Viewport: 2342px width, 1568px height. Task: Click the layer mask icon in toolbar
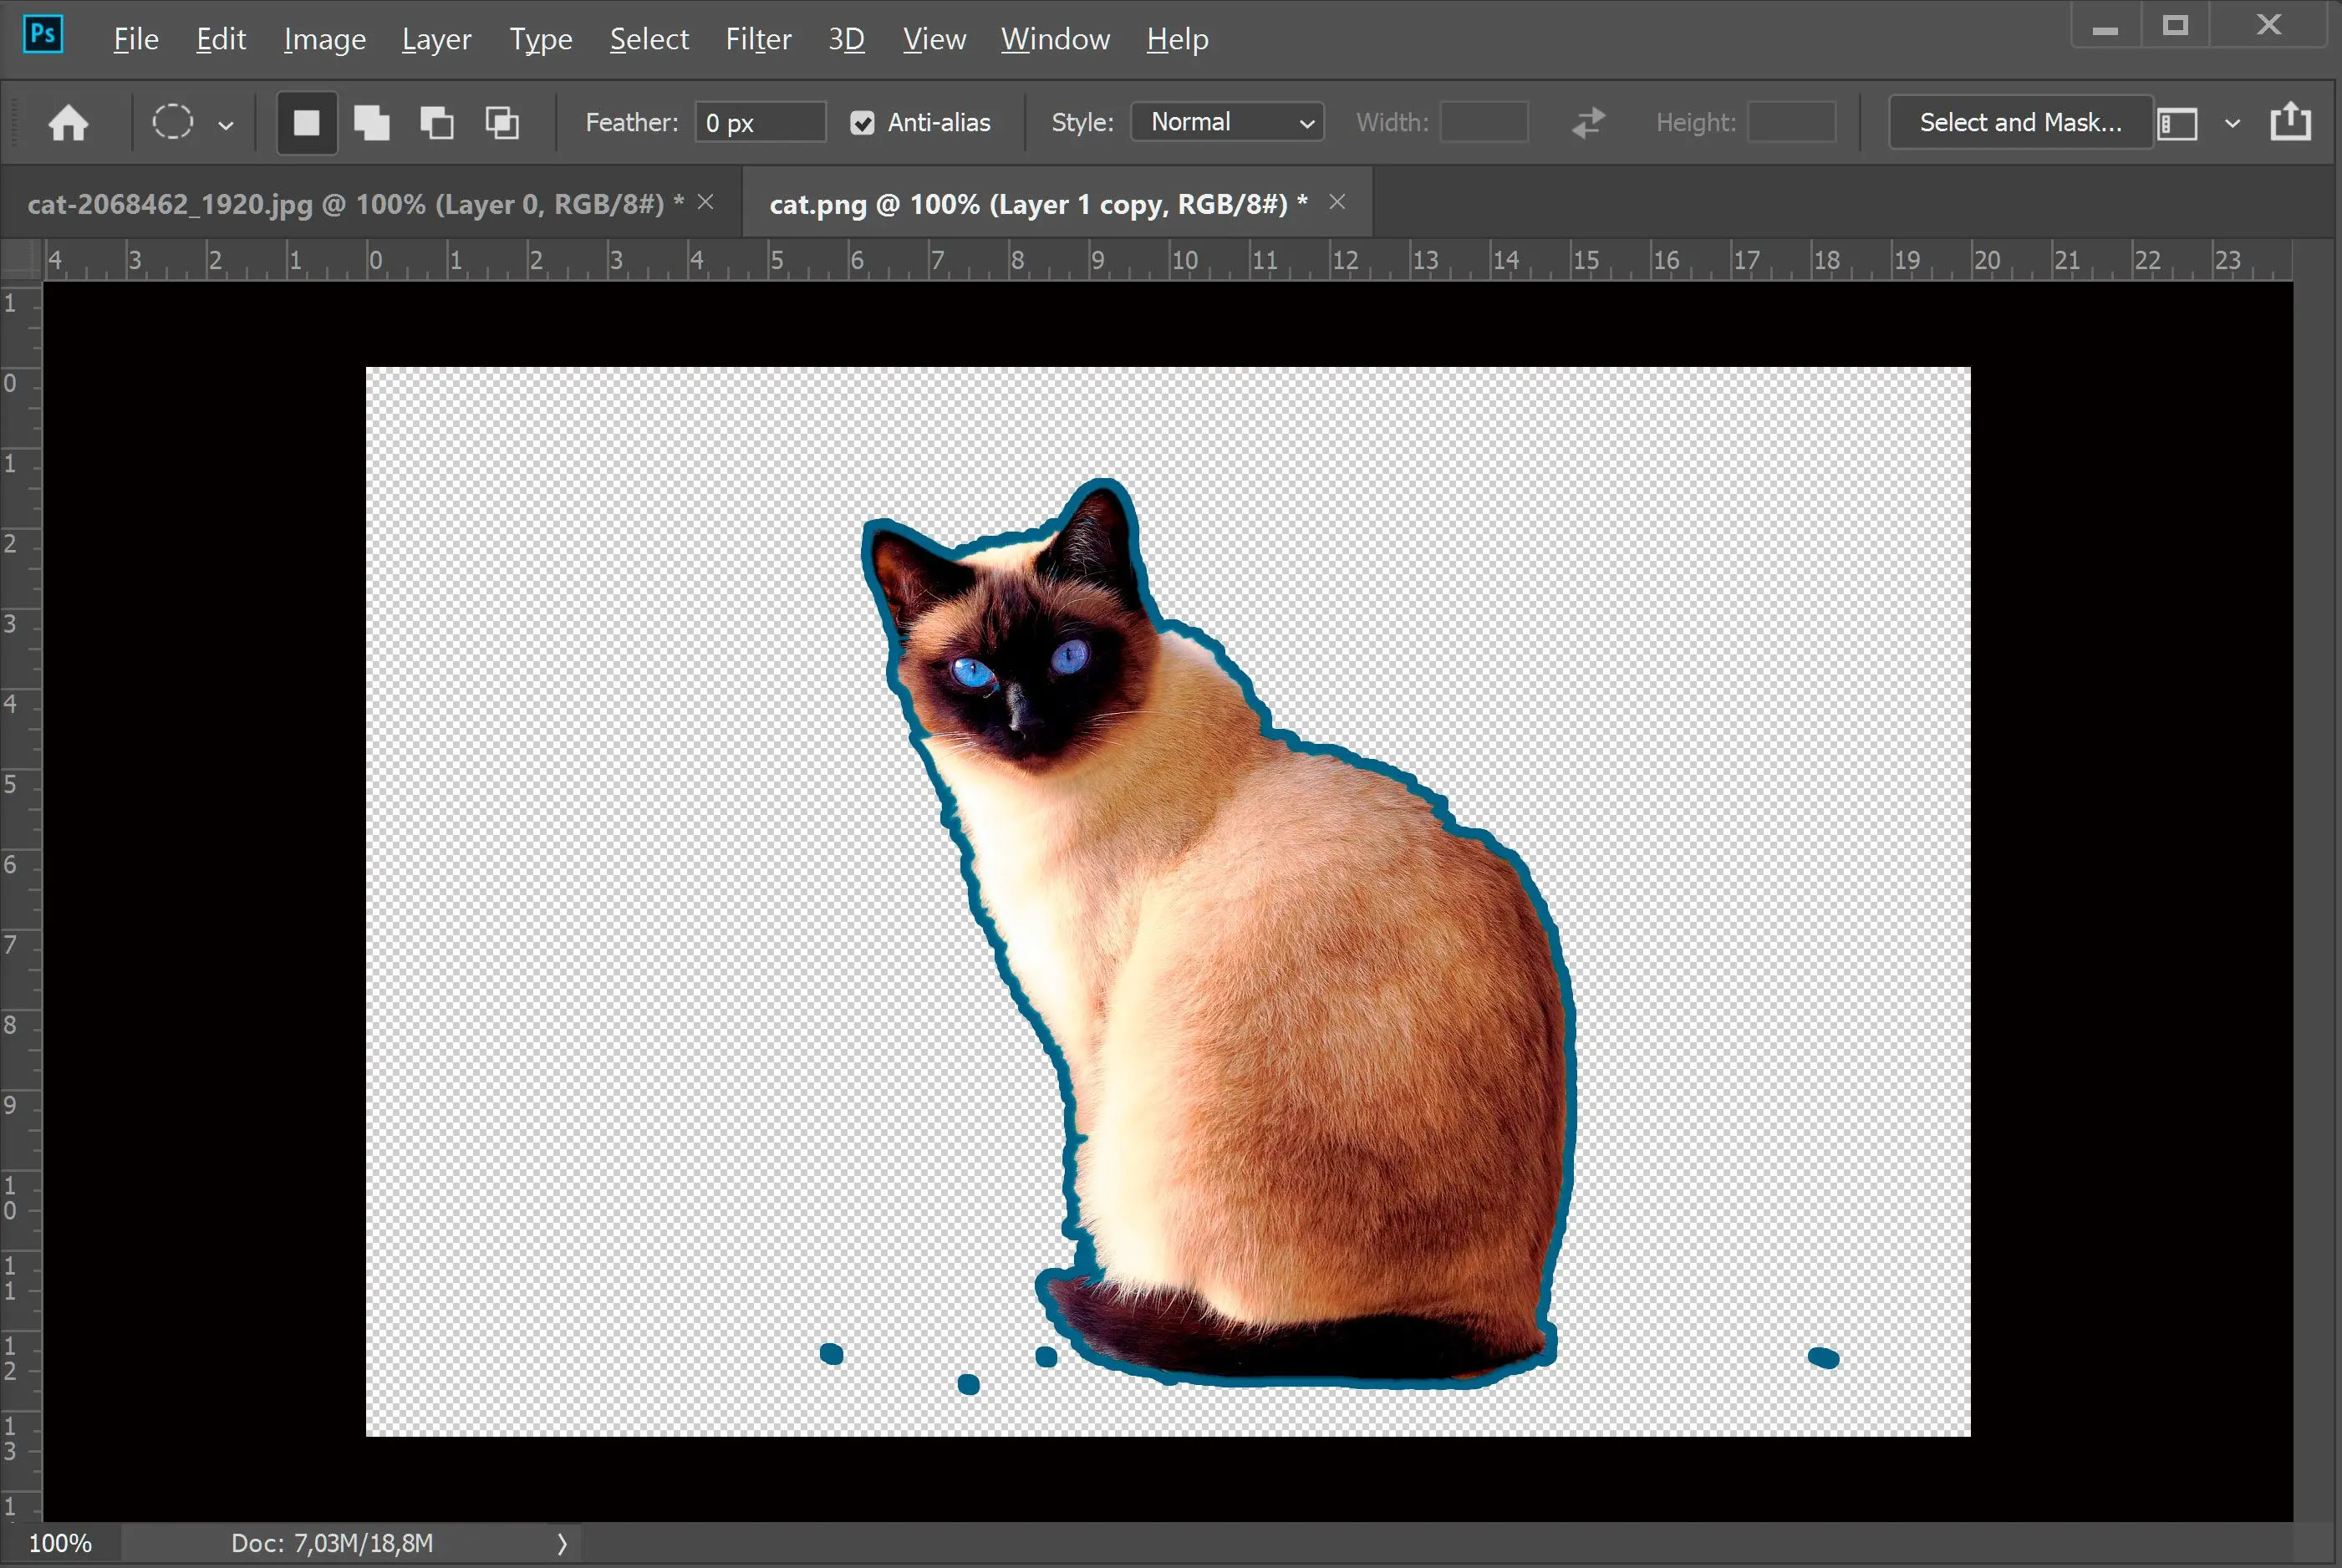pos(2177,120)
